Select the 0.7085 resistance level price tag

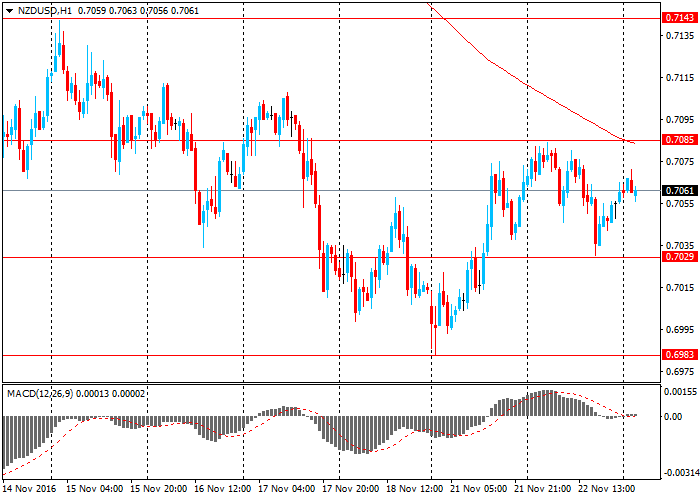coord(680,140)
